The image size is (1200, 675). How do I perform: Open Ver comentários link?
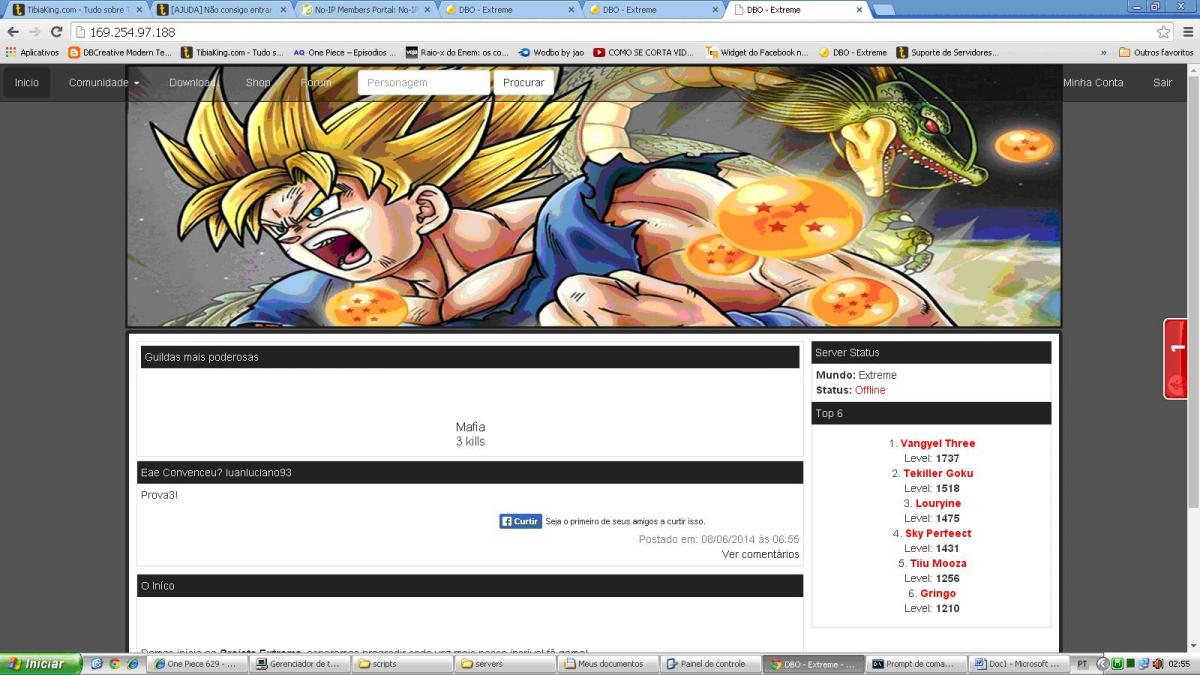[x=761, y=554]
